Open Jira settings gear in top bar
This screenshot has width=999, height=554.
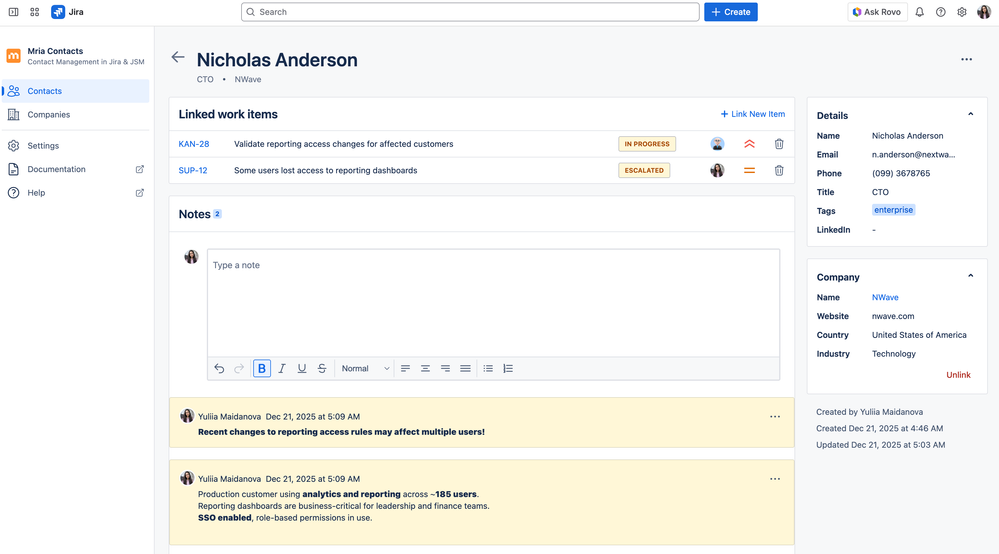(962, 12)
